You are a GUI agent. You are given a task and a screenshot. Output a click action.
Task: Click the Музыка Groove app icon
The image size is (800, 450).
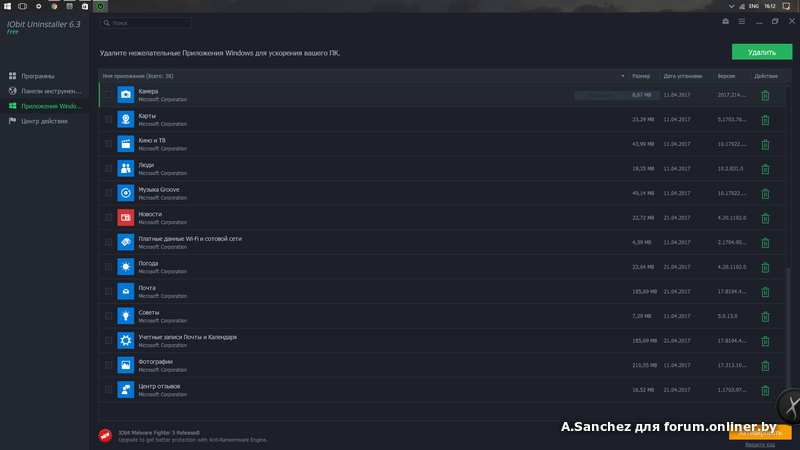click(x=126, y=193)
